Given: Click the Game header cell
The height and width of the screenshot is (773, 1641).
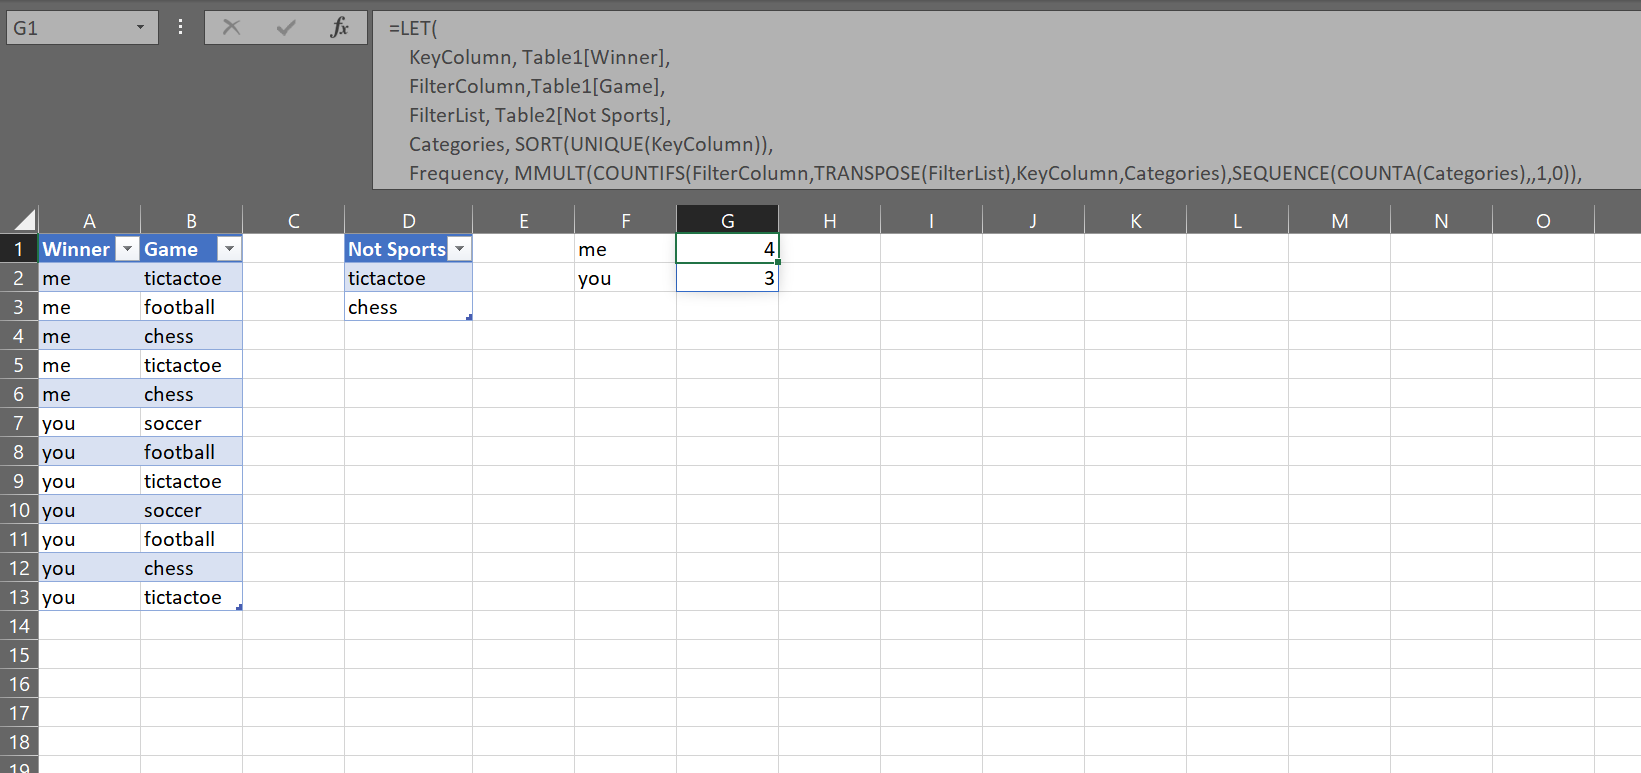Looking at the screenshot, I should click(x=179, y=249).
